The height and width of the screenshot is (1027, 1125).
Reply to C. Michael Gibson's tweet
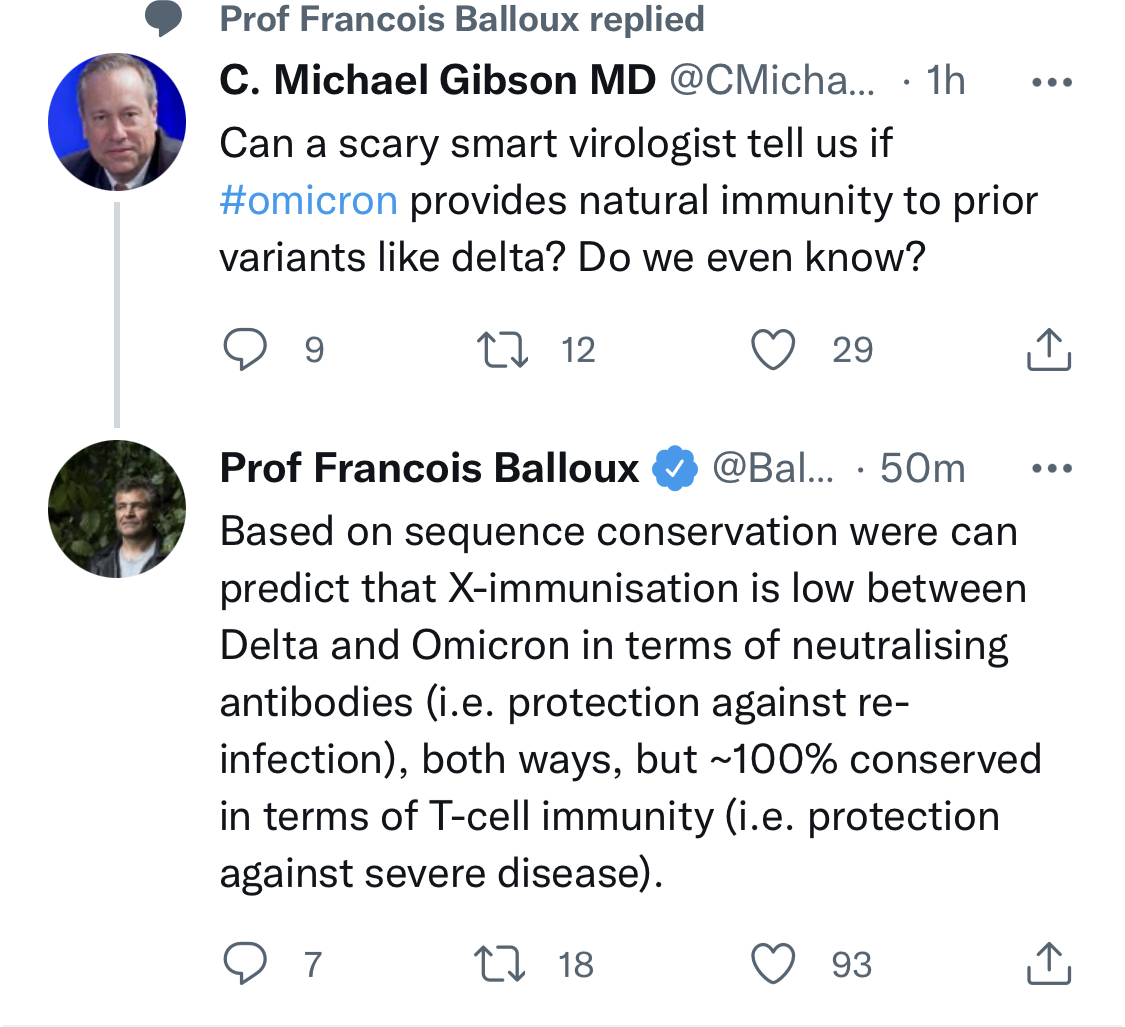click(243, 350)
